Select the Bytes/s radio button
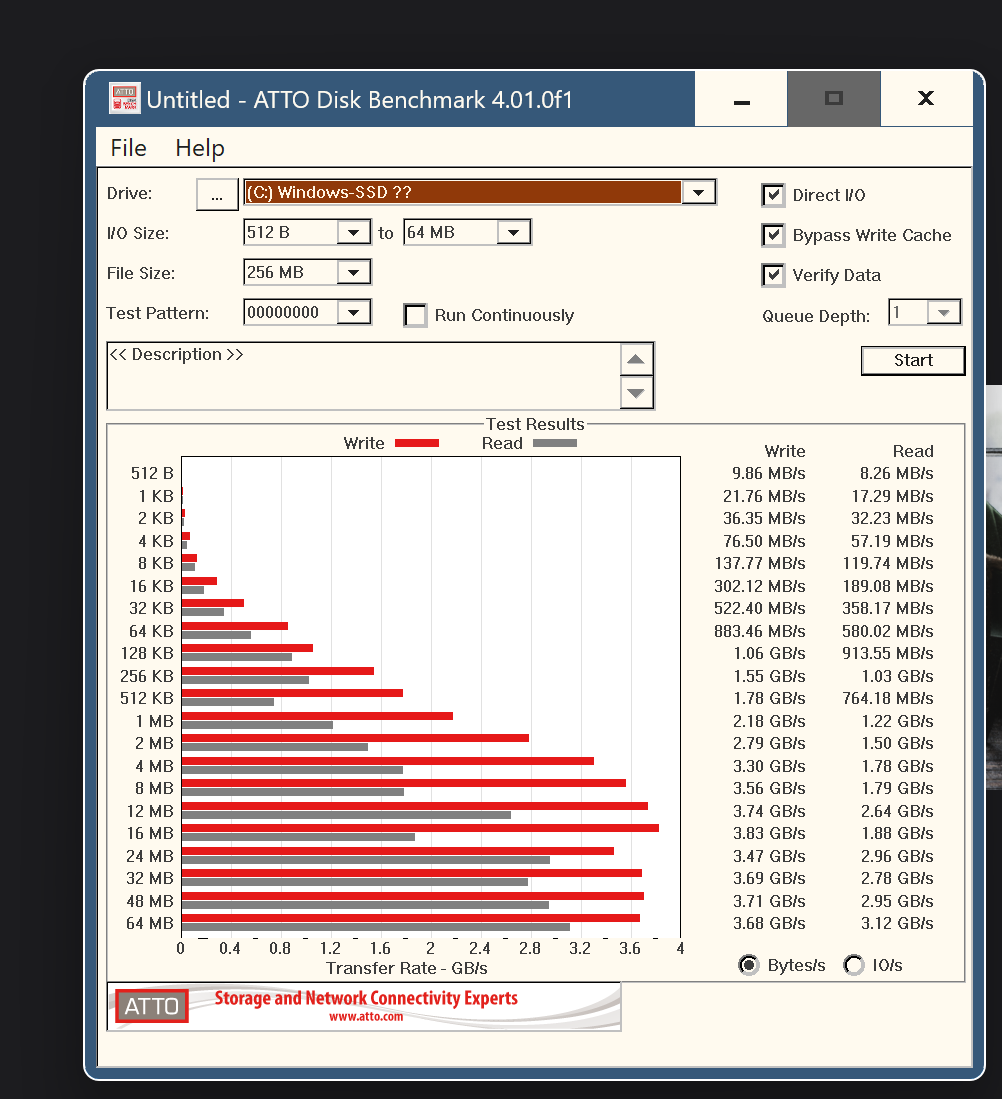The image size is (1002, 1099). [748, 965]
